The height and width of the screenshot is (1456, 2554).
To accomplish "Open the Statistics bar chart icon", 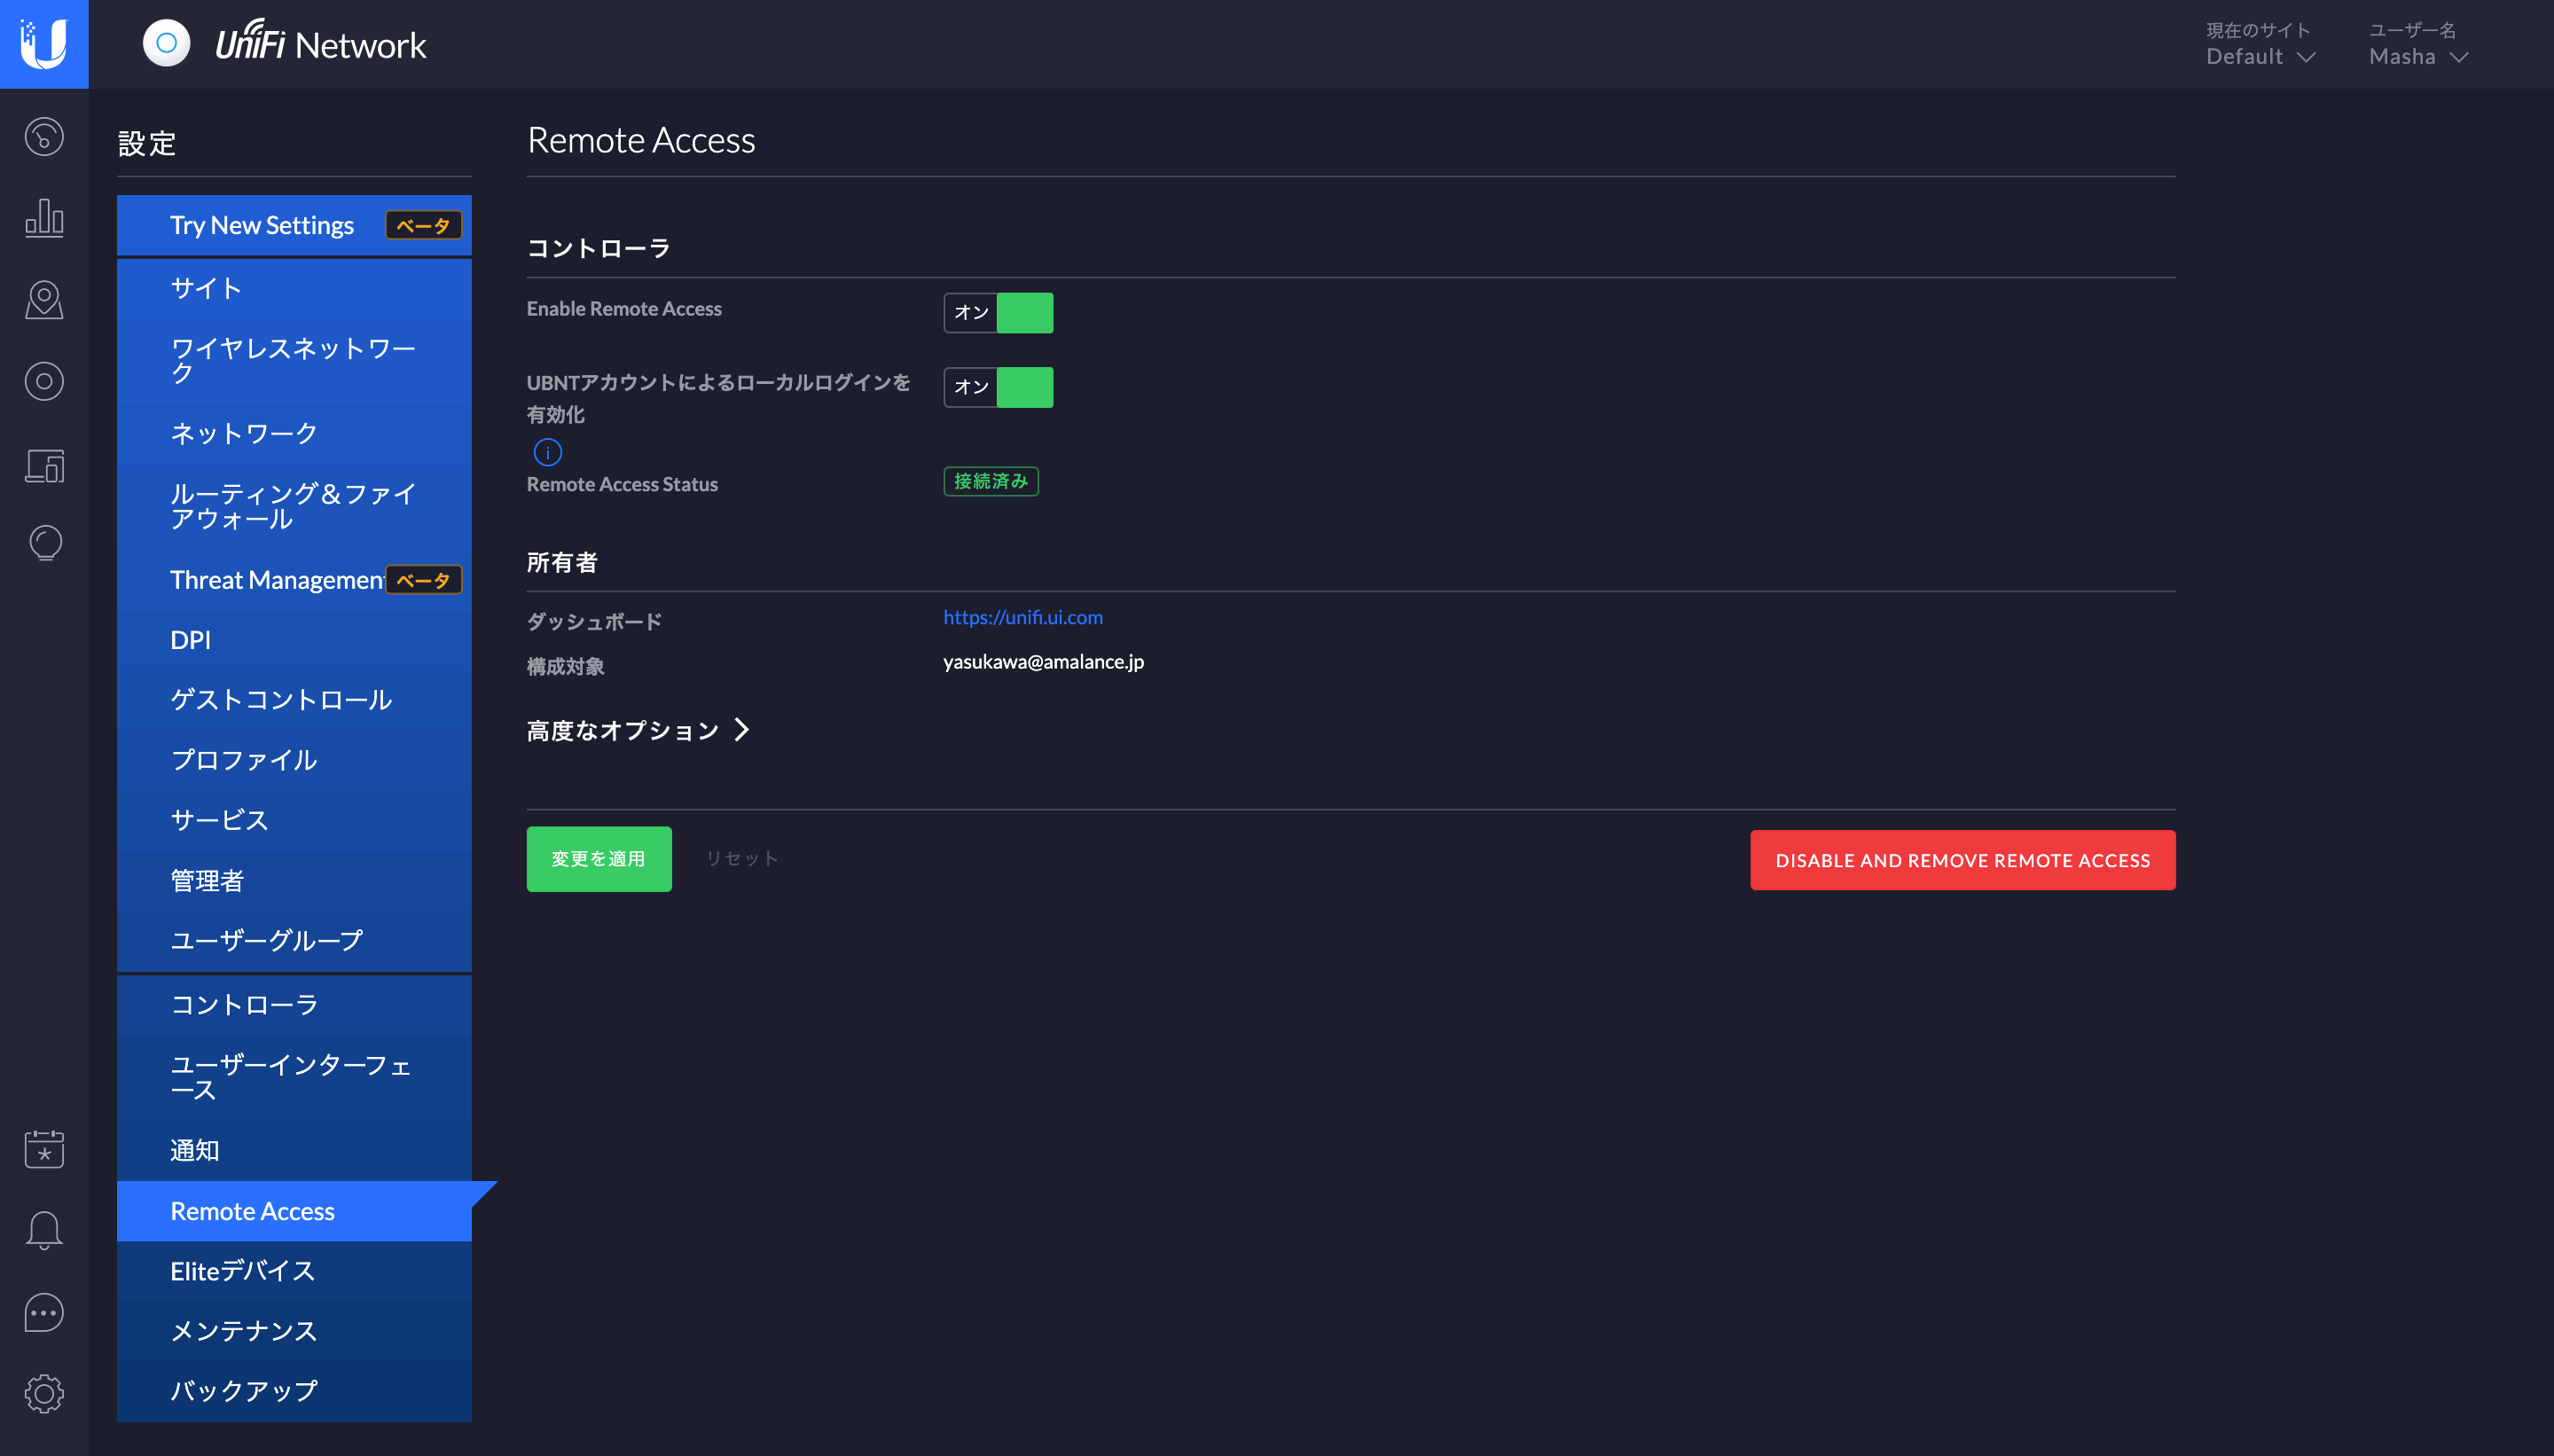I will tap(44, 217).
